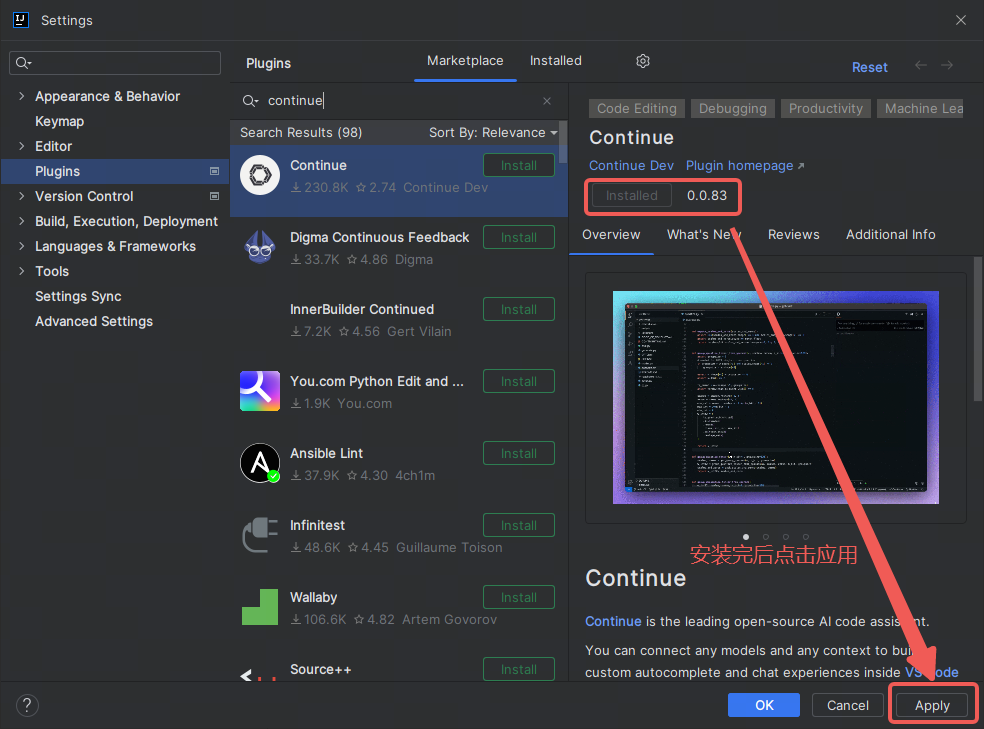Image resolution: width=984 pixels, height=729 pixels.
Task: Click the Apply button
Action: click(x=932, y=705)
